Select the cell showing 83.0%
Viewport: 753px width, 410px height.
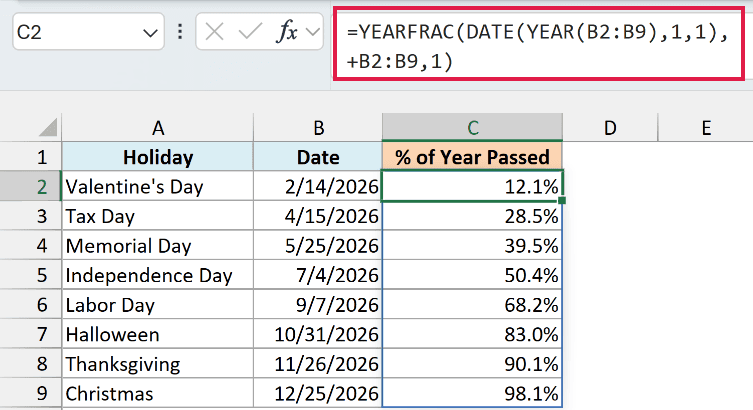[473, 334]
